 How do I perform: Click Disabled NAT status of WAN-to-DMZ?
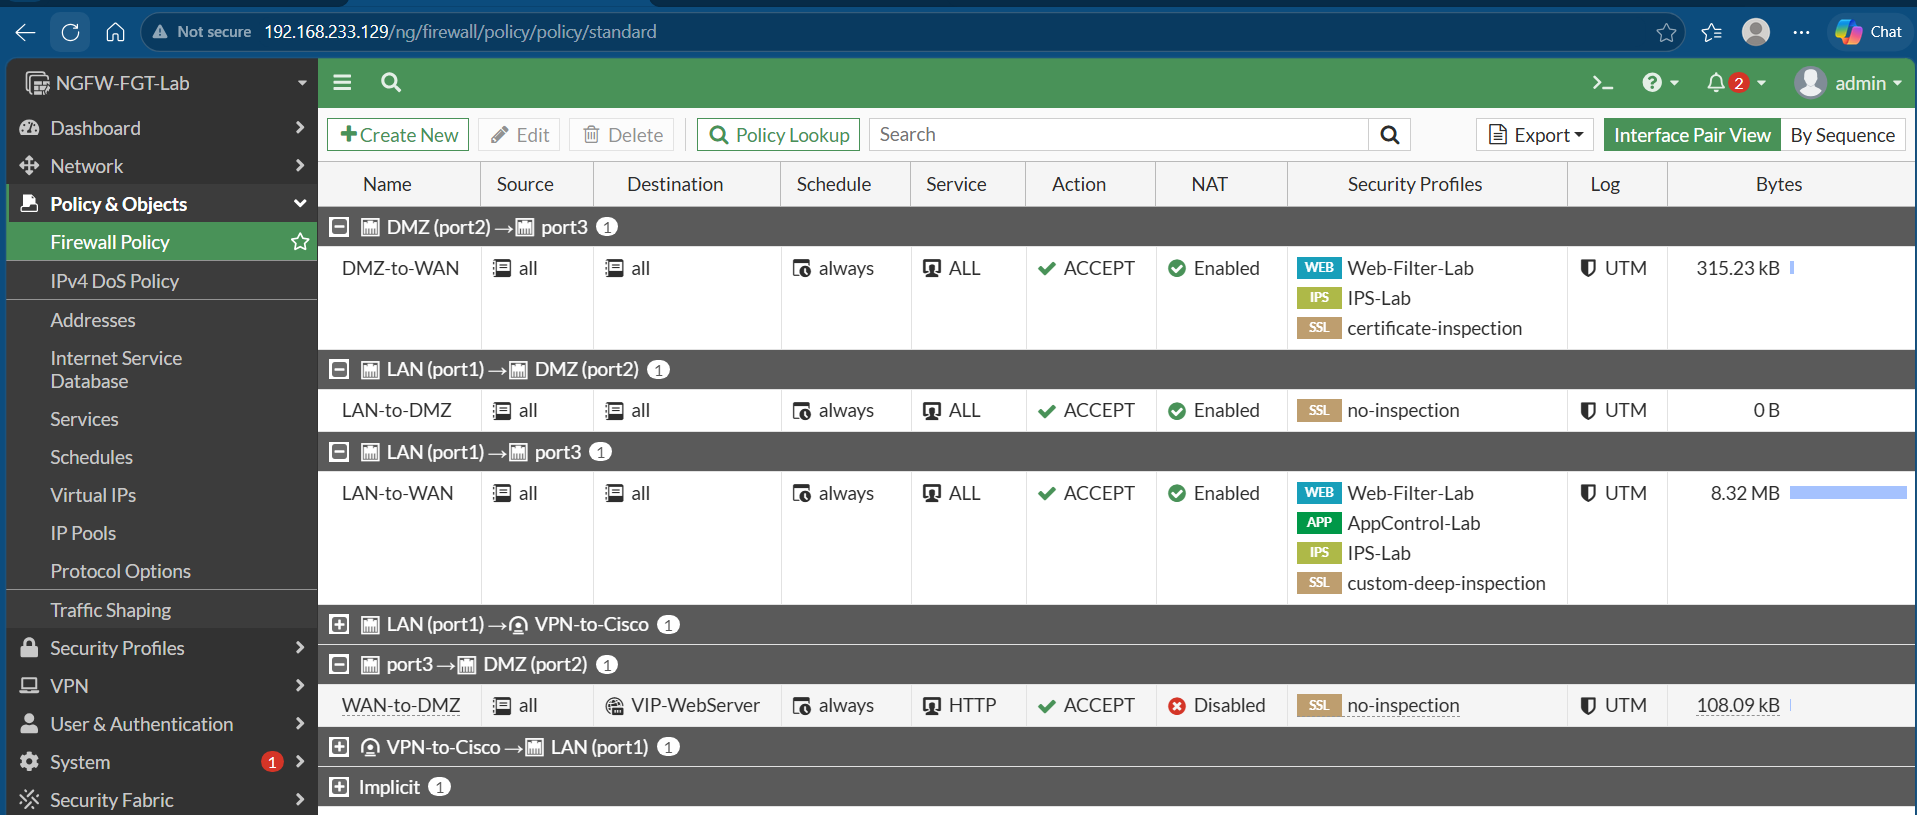1217,705
